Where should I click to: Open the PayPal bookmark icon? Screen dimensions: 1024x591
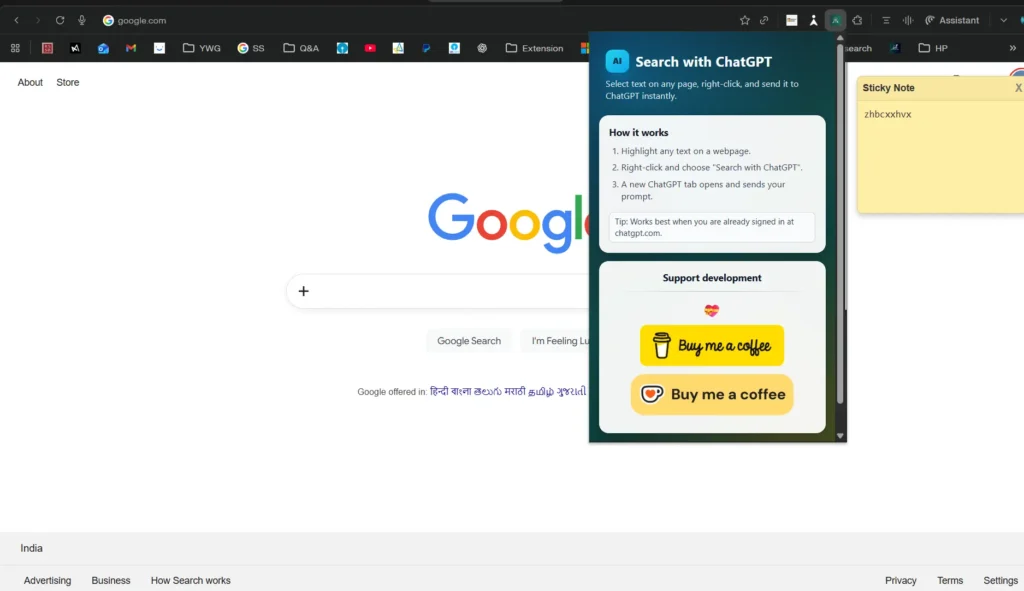425,48
